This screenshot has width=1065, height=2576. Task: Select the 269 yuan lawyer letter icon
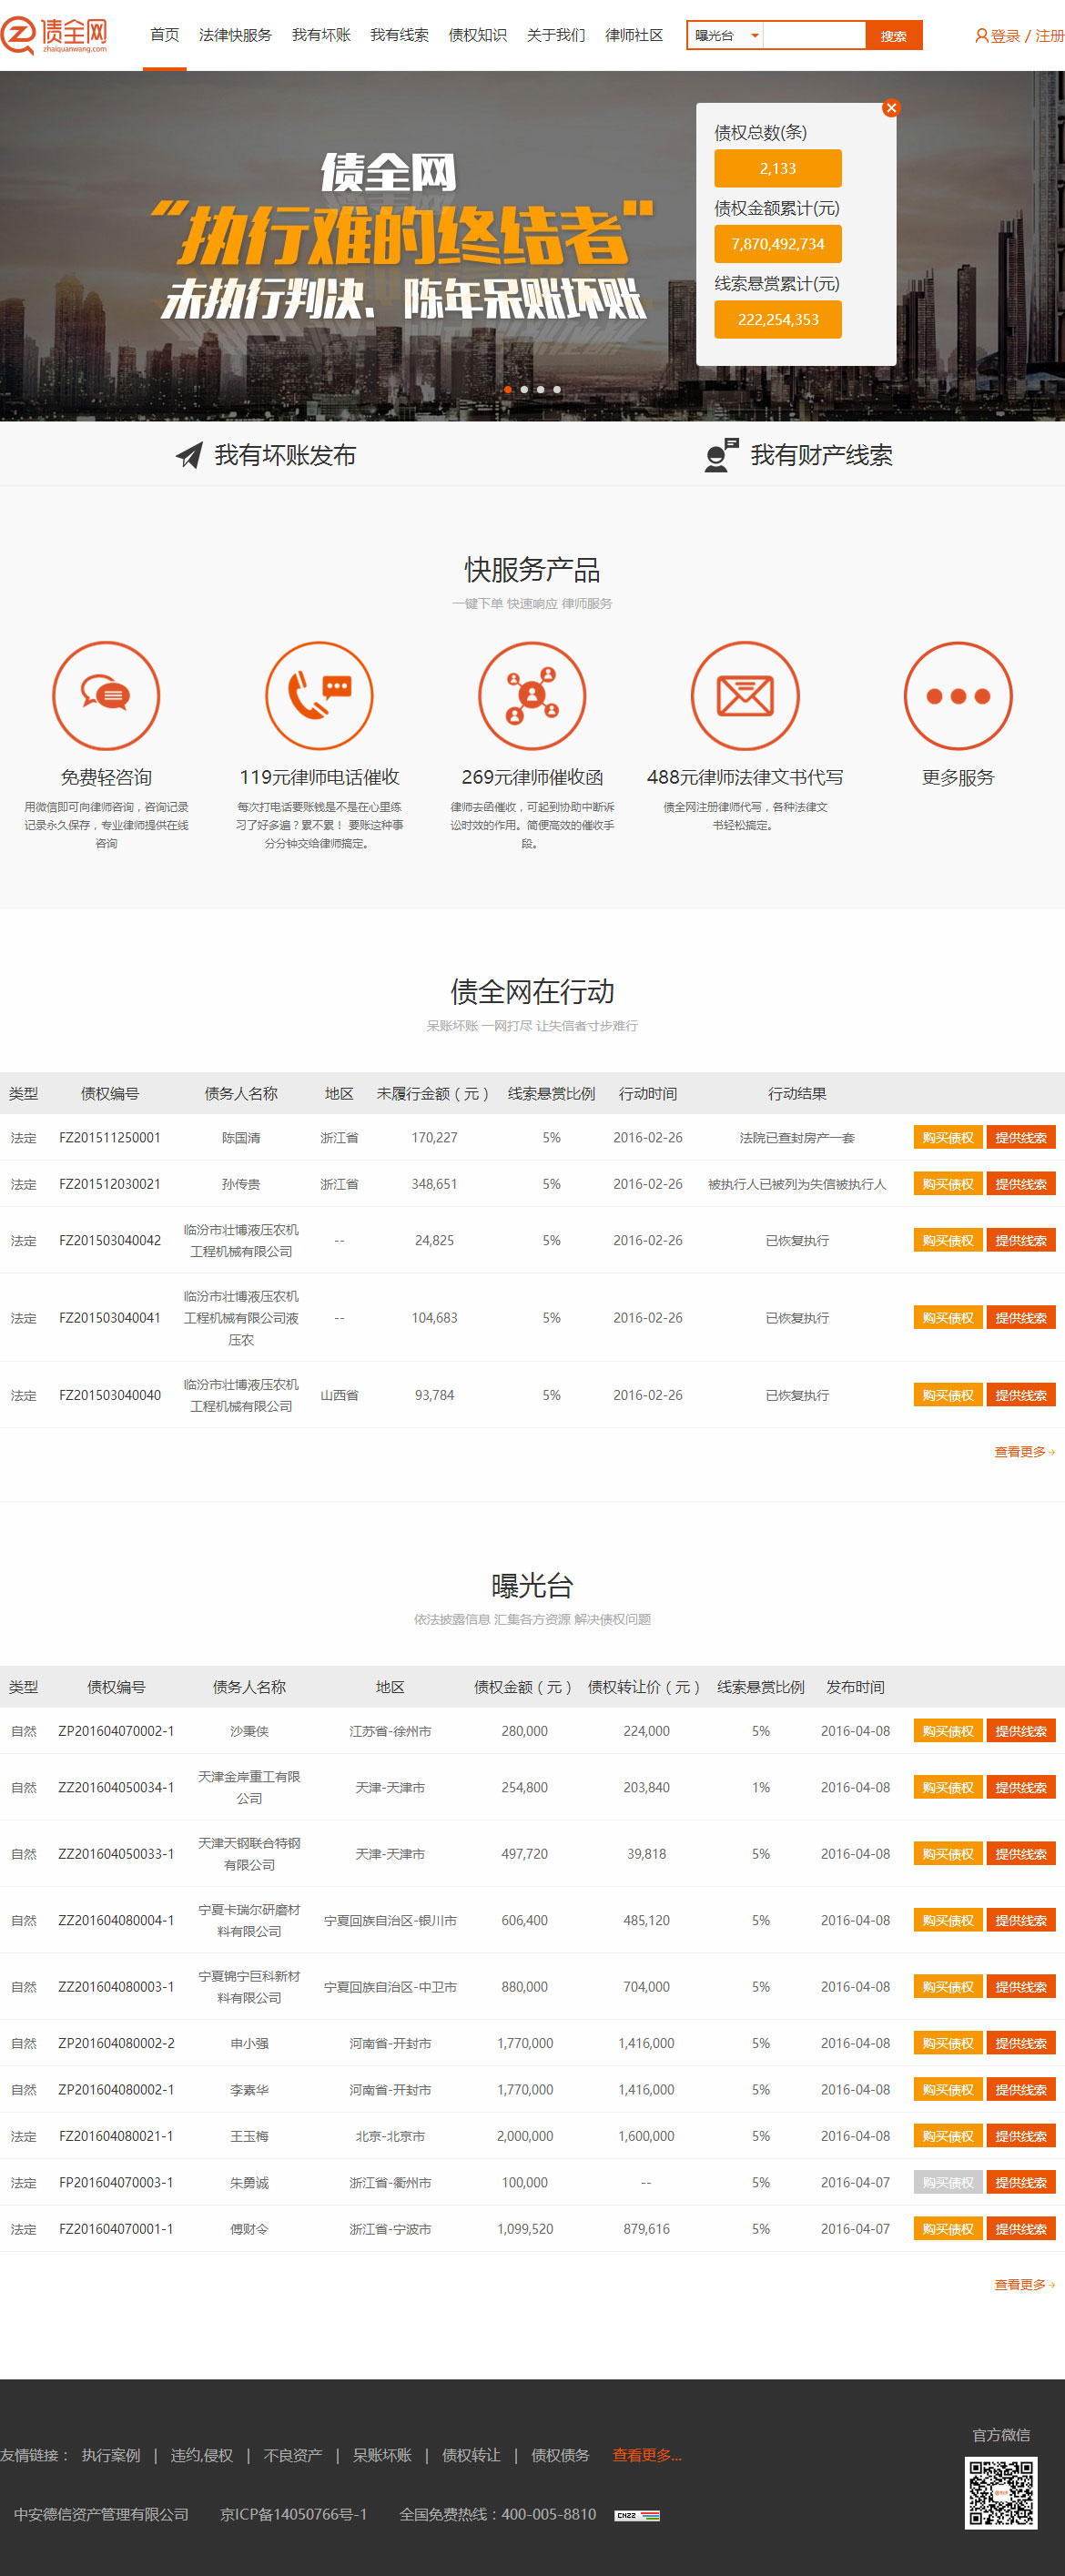point(532,695)
